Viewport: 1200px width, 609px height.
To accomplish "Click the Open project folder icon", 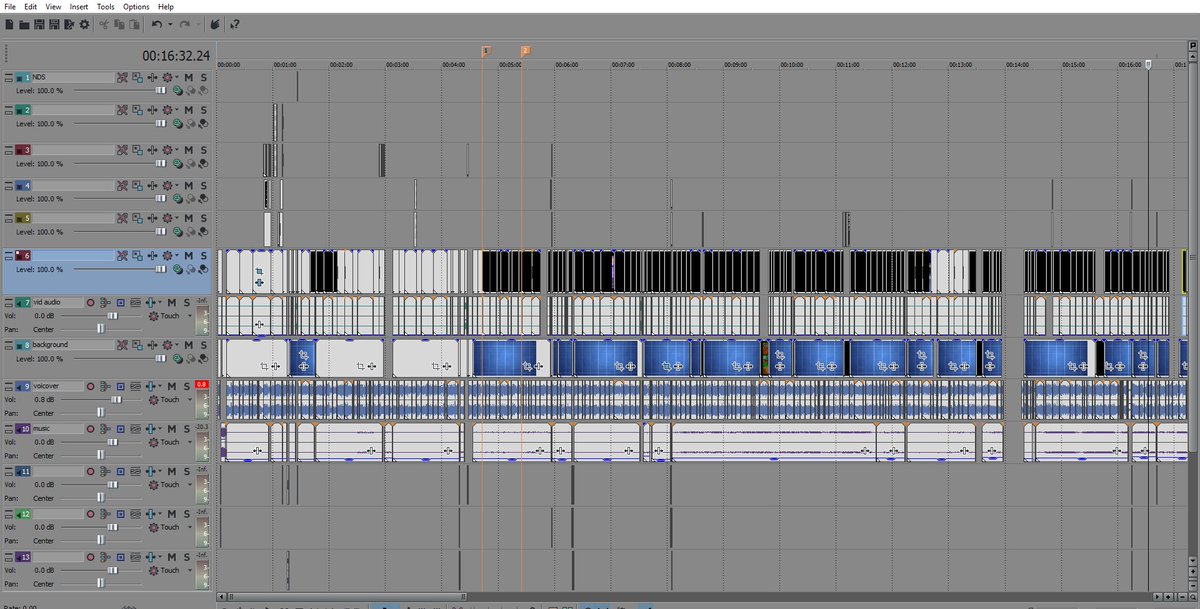I will pos(24,24).
